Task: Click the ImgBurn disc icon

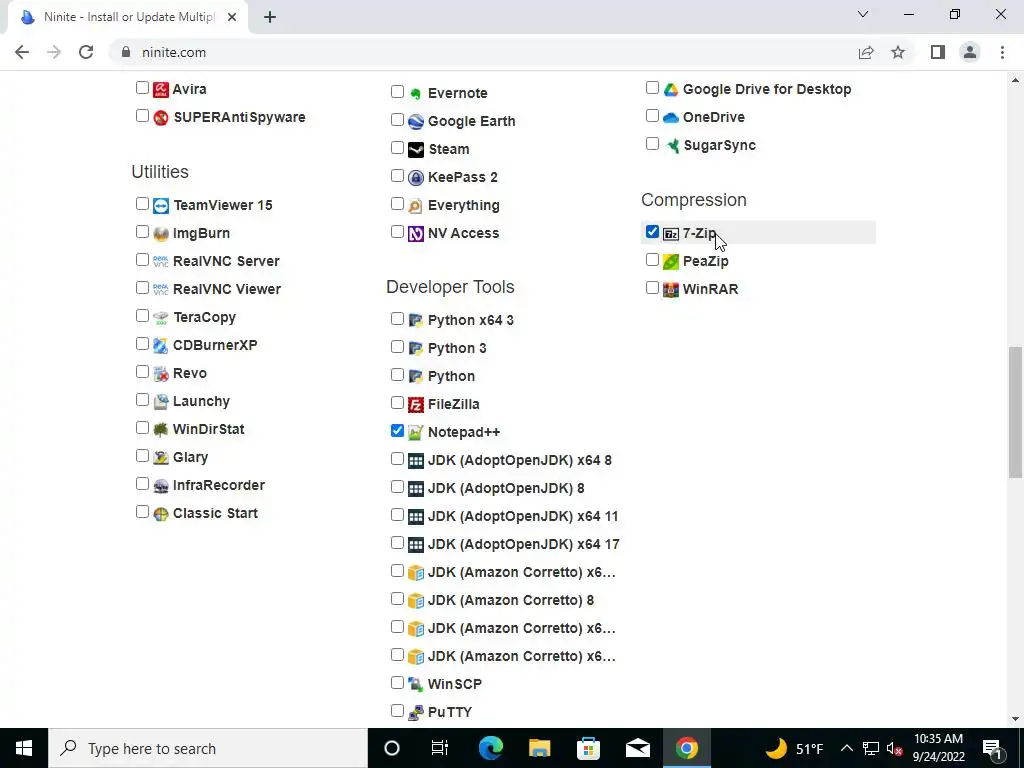Action: point(161,234)
